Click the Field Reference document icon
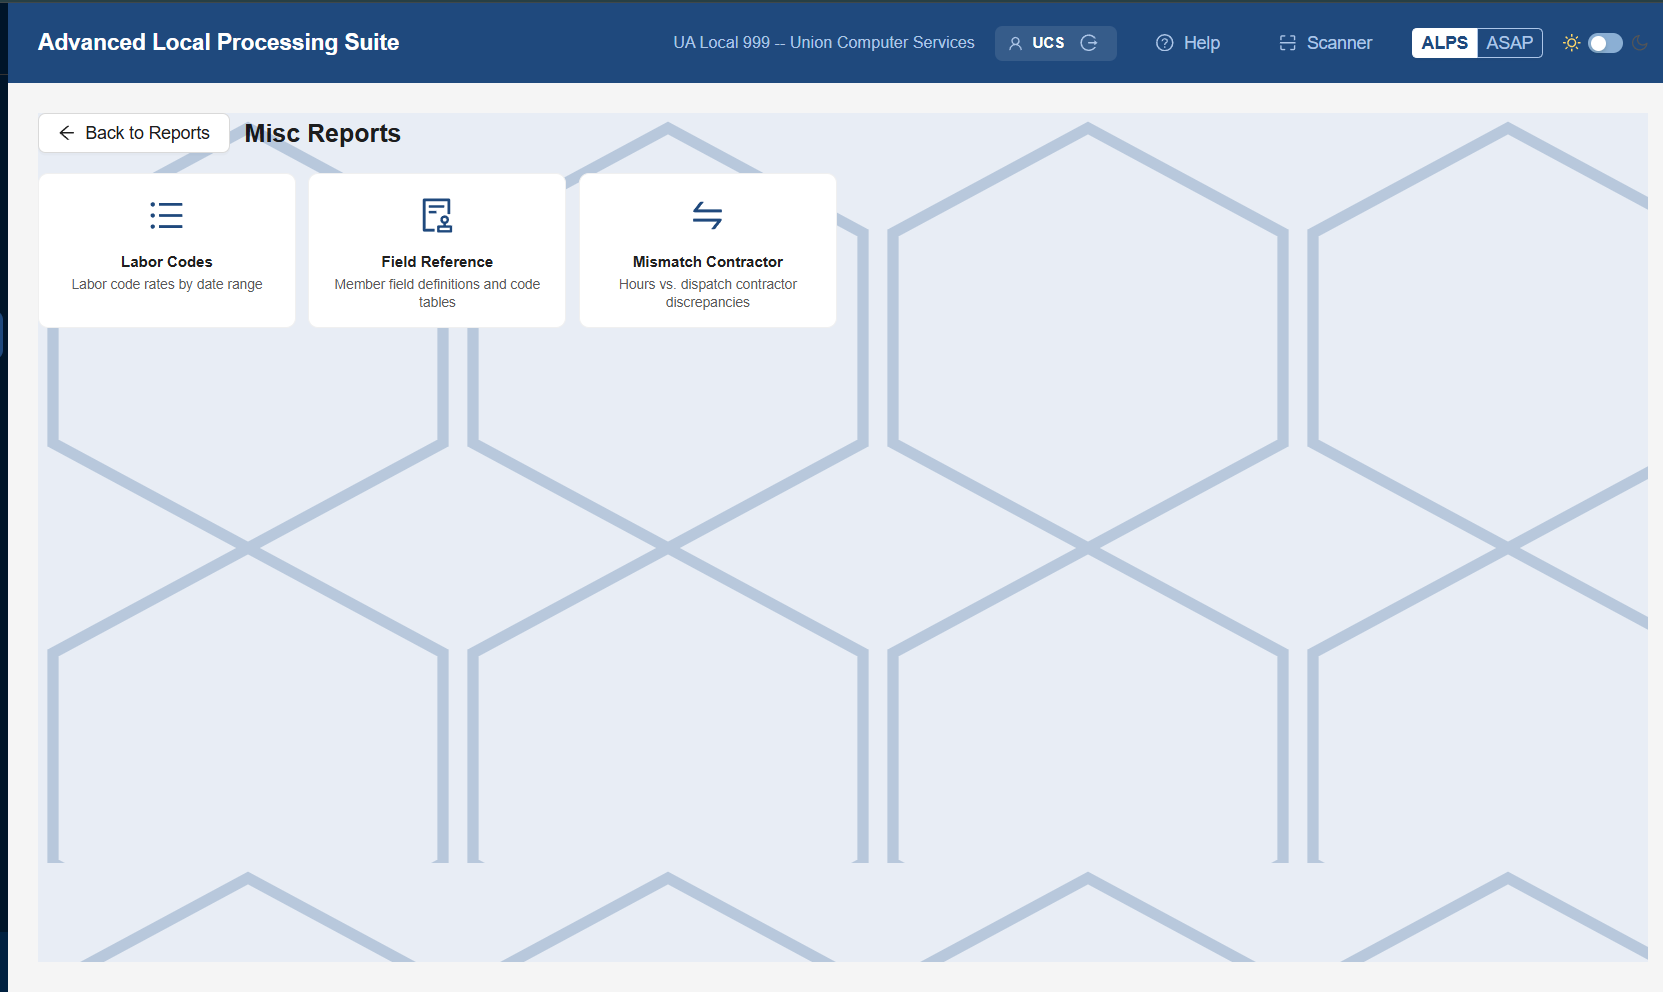 pos(437,215)
